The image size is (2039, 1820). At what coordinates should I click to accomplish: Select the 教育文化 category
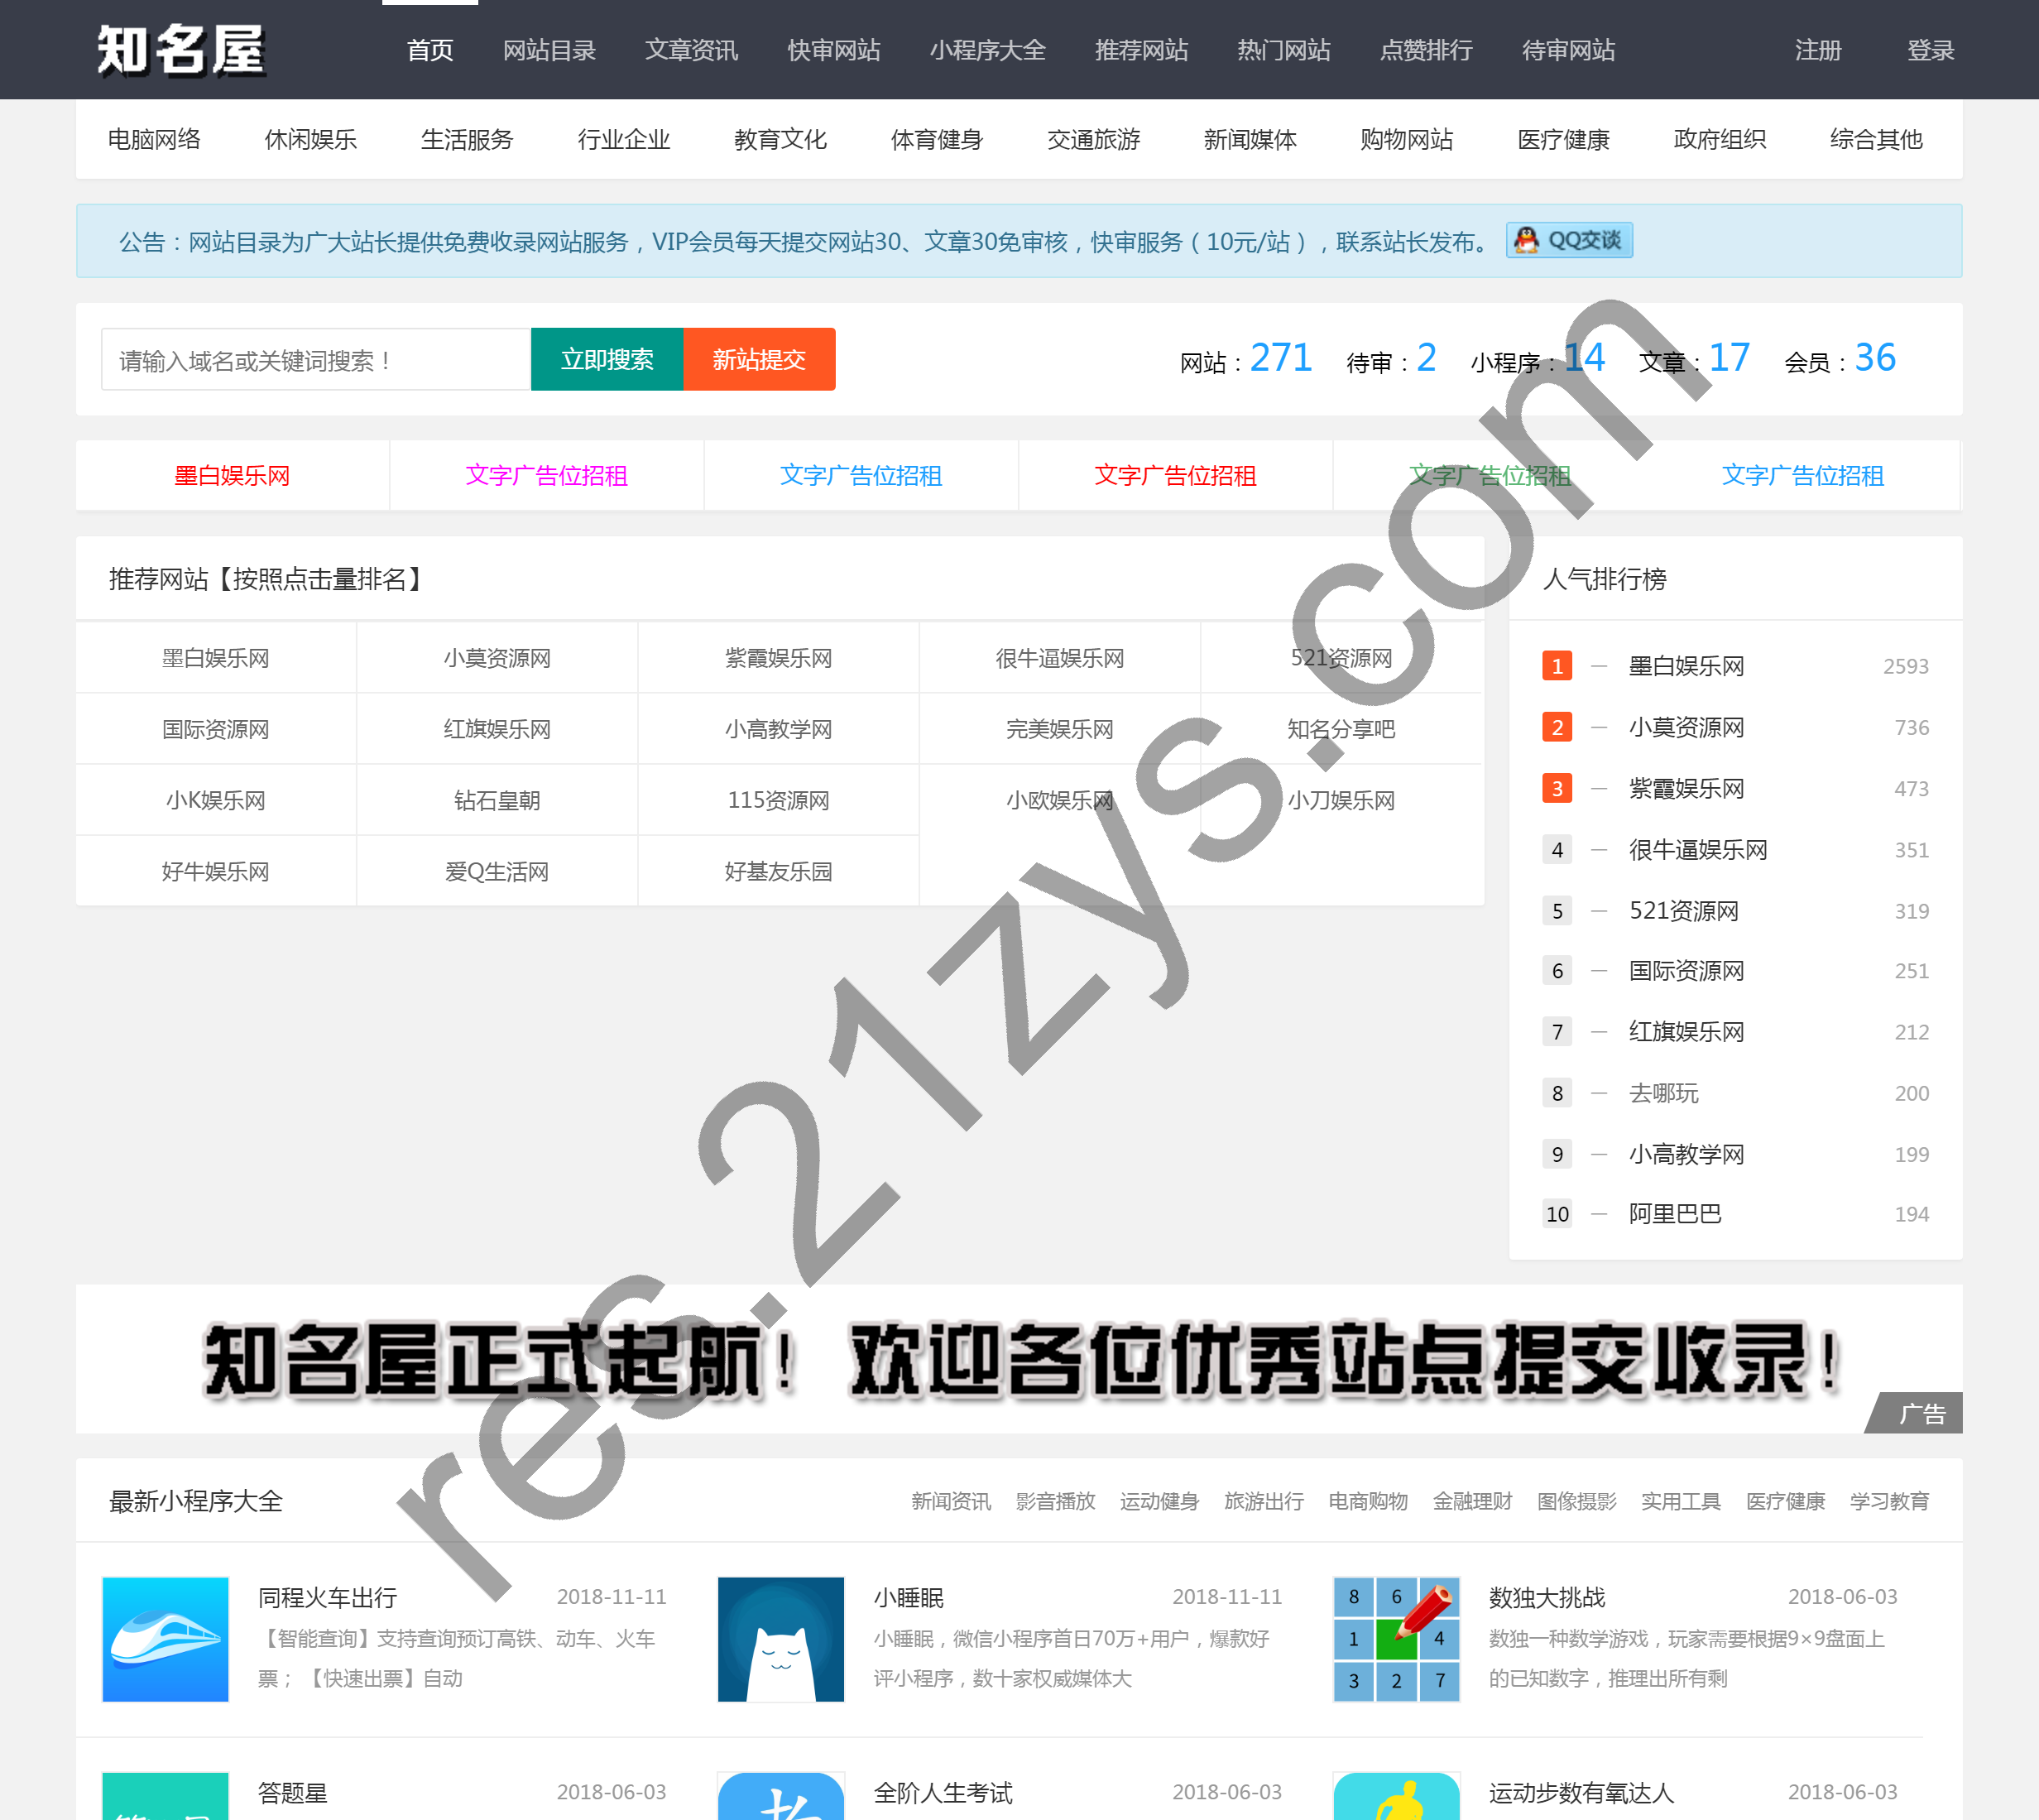click(x=780, y=139)
